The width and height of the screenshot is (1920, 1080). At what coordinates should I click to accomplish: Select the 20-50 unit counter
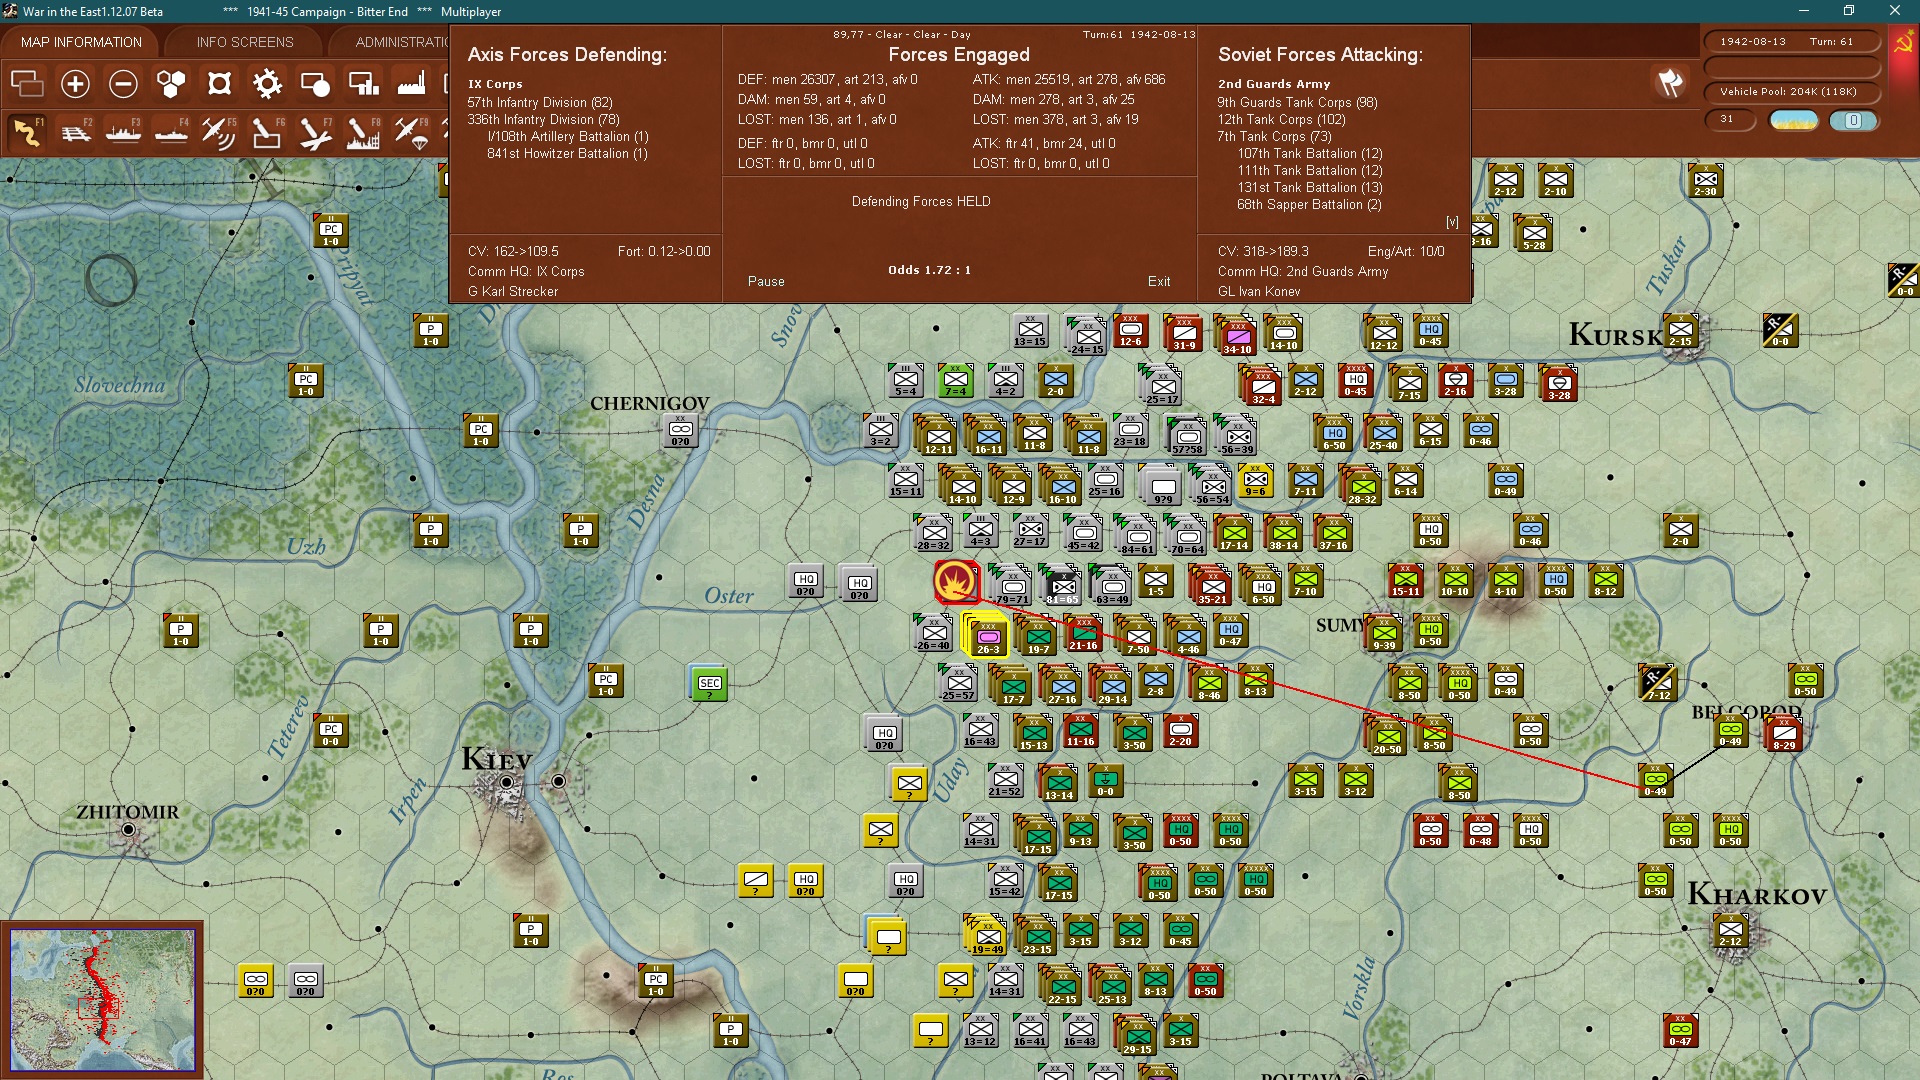(x=1387, y=736)
